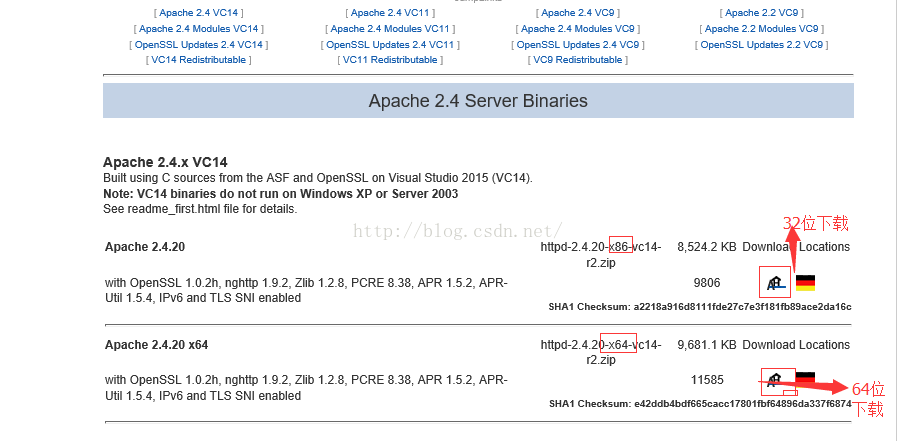Click the Windows XP compatibility note
The height and width of the screenshot is (441, 897).
280,194
